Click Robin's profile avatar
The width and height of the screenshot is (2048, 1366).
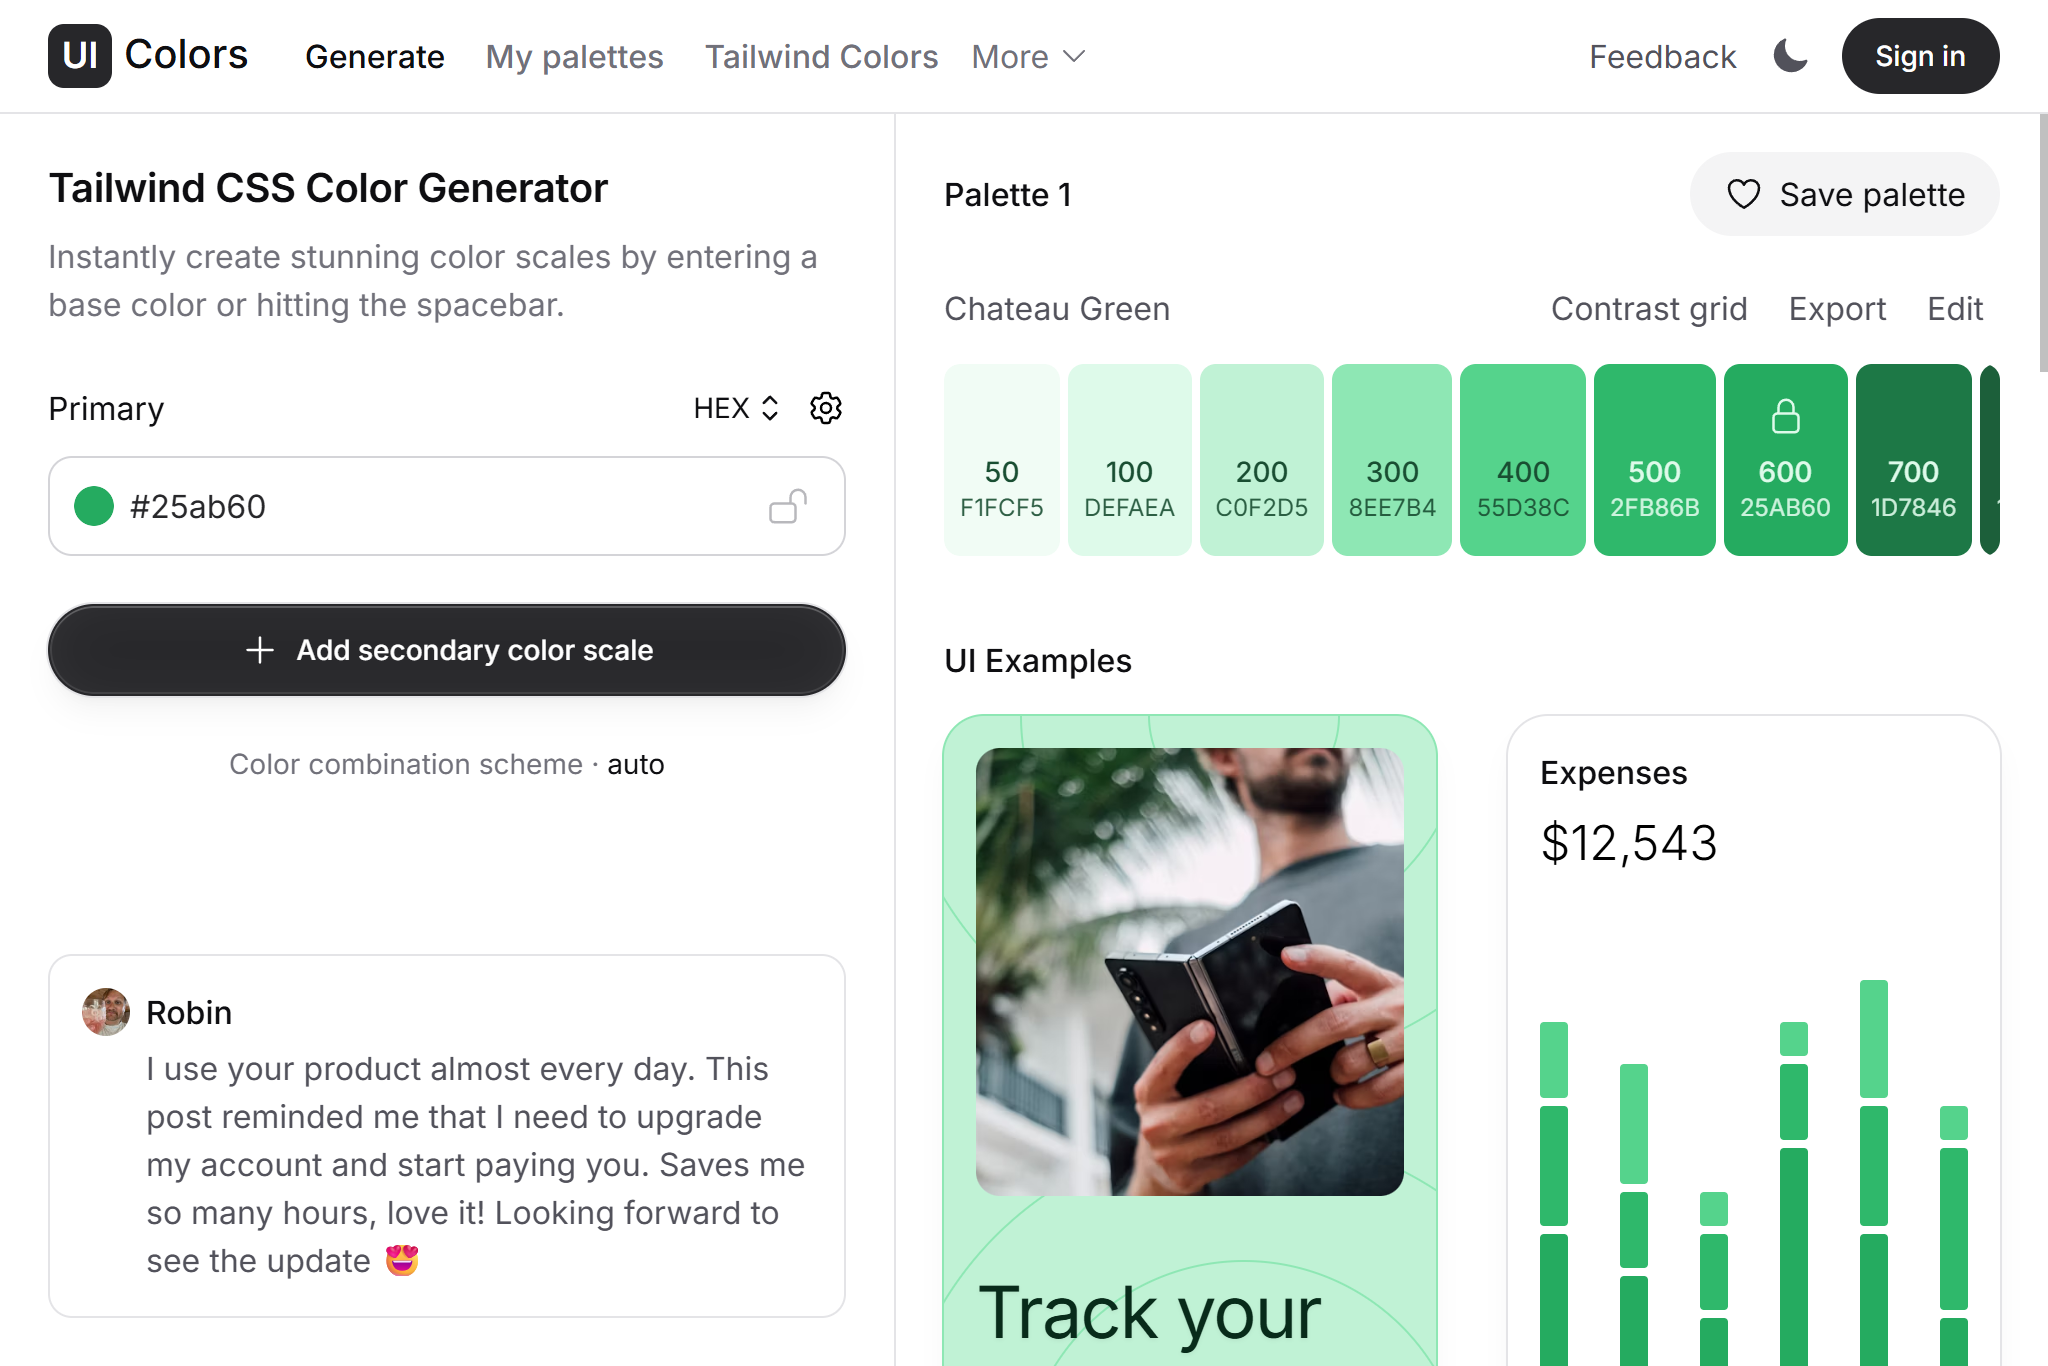(105, 1012)
